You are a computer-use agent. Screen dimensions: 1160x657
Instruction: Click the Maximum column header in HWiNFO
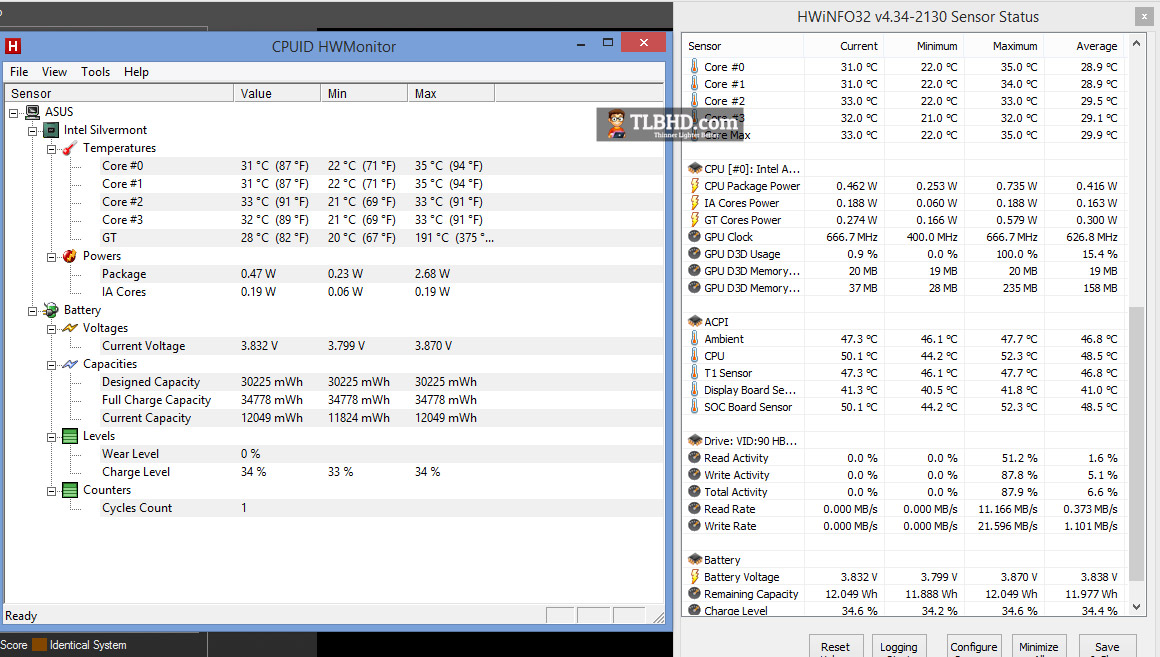tap(1003, 46)
